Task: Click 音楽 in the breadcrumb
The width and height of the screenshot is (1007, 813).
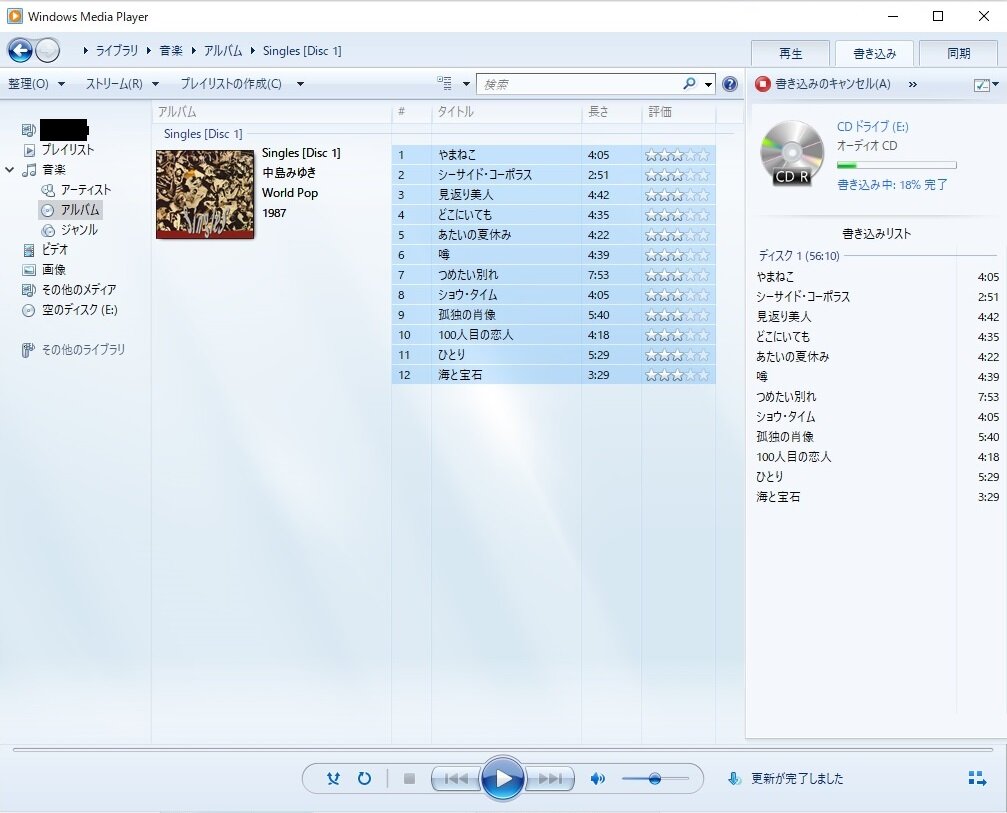Action: point(171,50)
